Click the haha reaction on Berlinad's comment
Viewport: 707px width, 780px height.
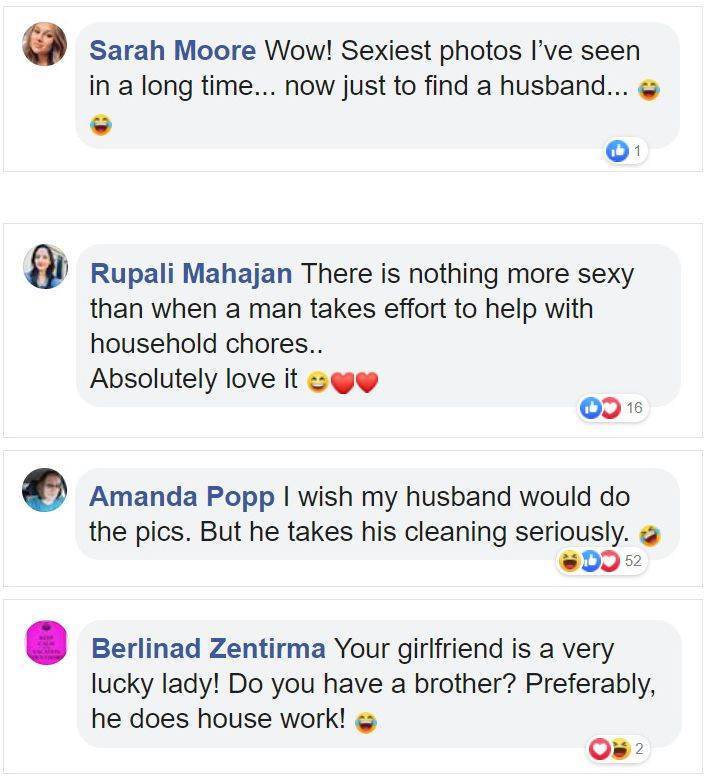coord(619,748)
